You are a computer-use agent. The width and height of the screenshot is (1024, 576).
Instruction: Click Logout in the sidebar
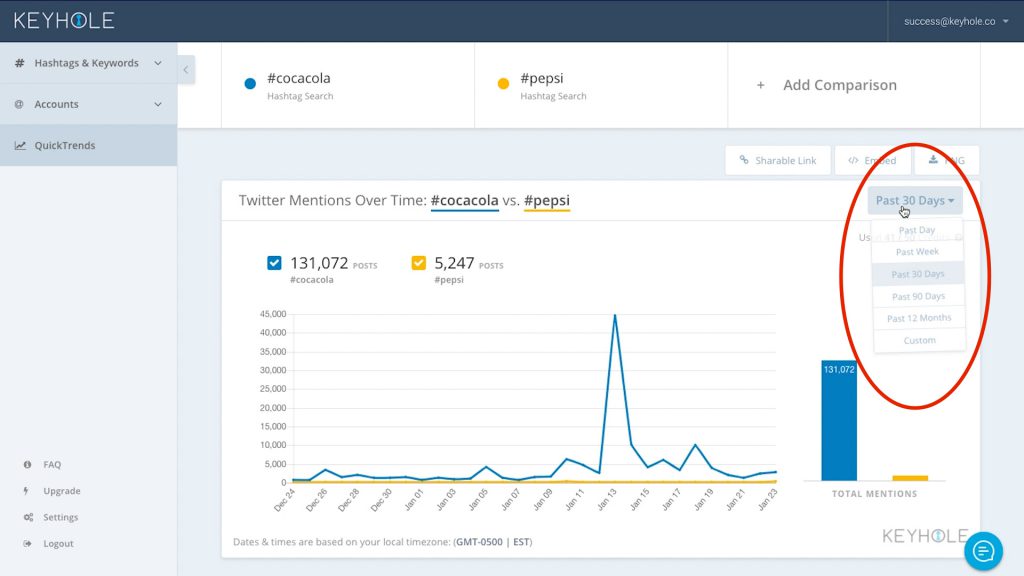[58, 543]
